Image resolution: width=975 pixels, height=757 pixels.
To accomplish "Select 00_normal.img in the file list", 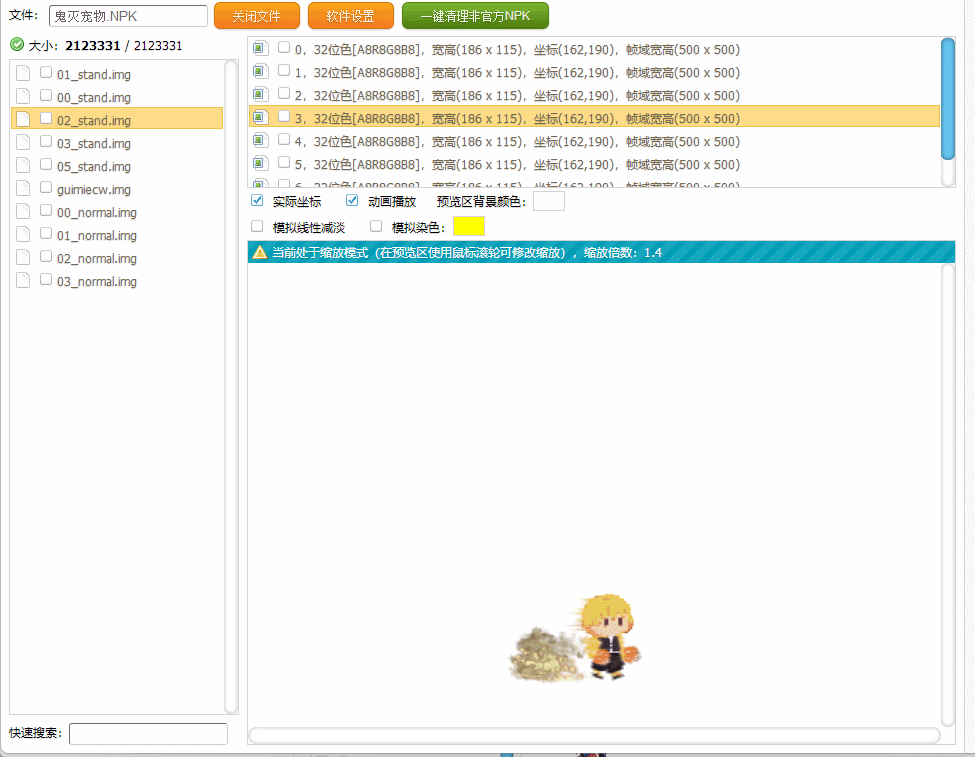I will (x=117, y=211).
